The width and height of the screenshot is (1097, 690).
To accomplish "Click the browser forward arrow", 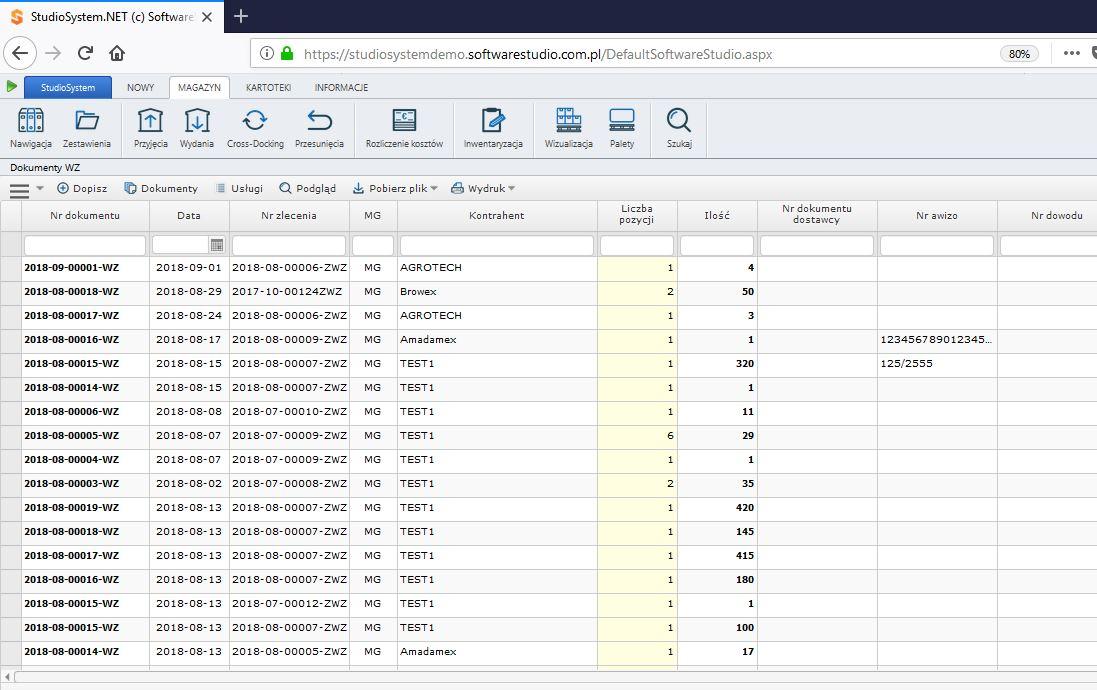I will [53, 53].
